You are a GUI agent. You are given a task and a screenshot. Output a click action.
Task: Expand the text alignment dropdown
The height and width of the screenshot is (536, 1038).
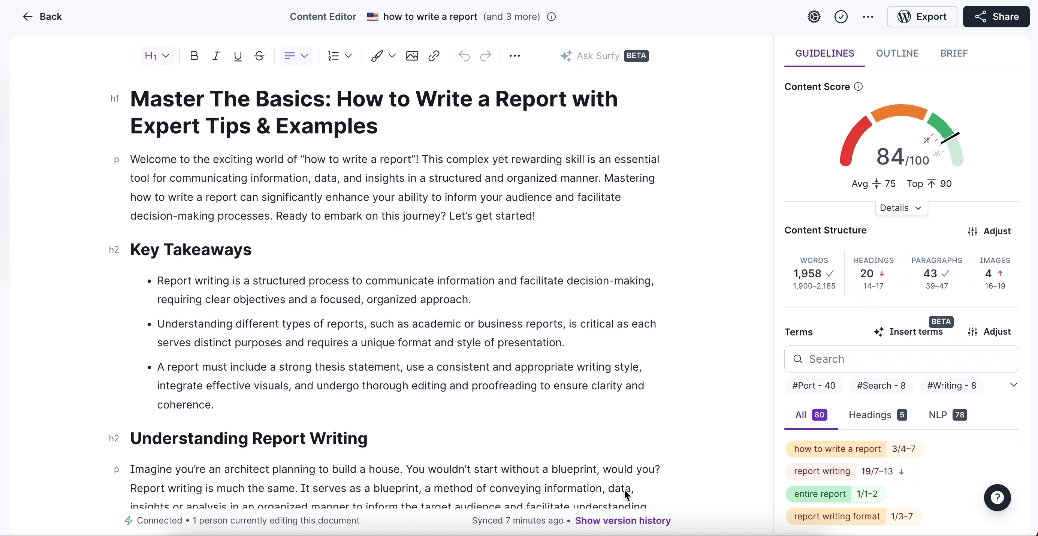(x=296, y=56)
